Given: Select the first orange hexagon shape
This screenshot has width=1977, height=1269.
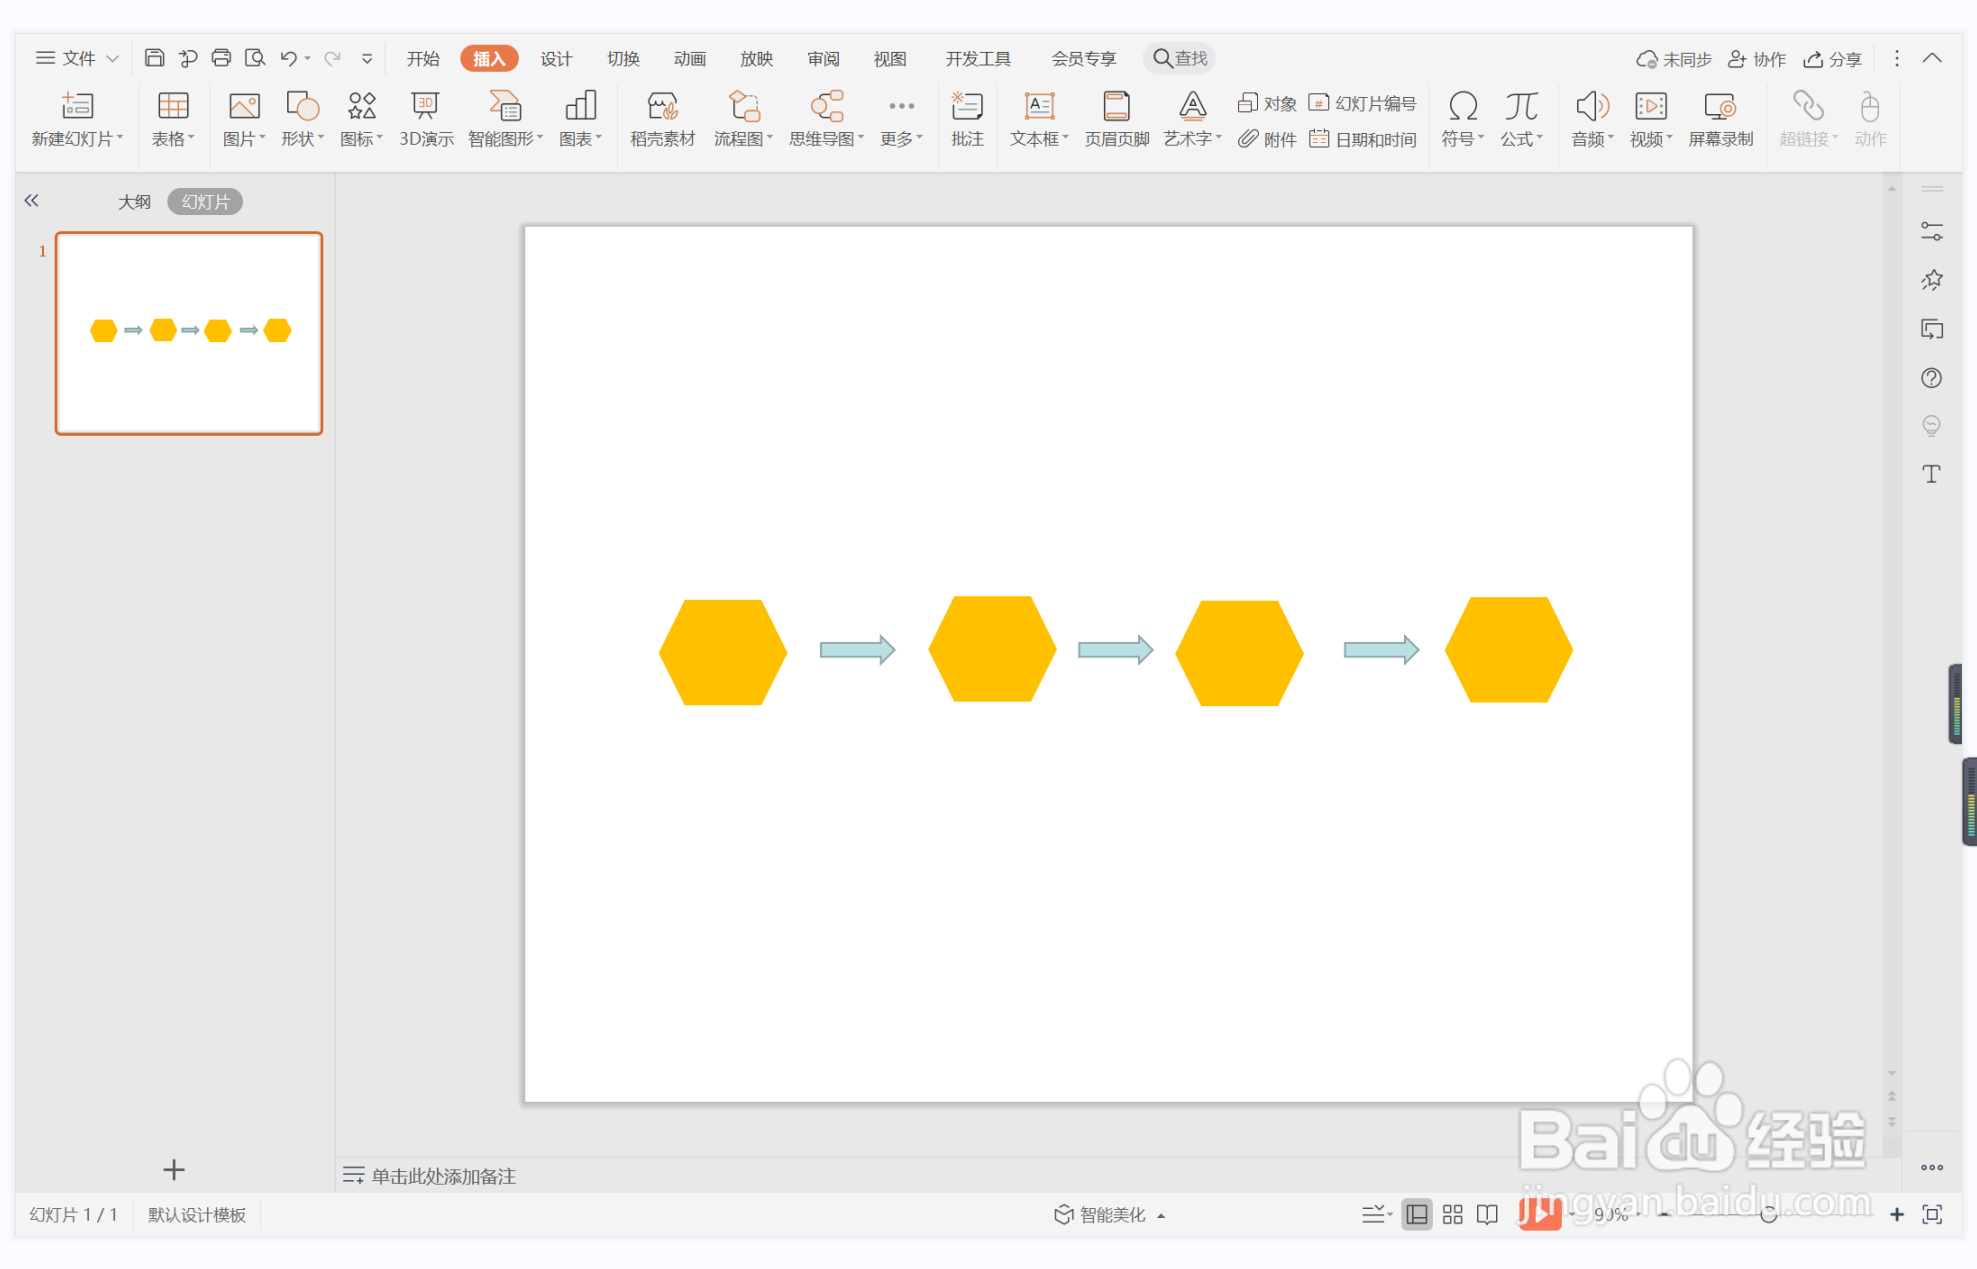Looking at the screenshot, I should tap(722, 652).
